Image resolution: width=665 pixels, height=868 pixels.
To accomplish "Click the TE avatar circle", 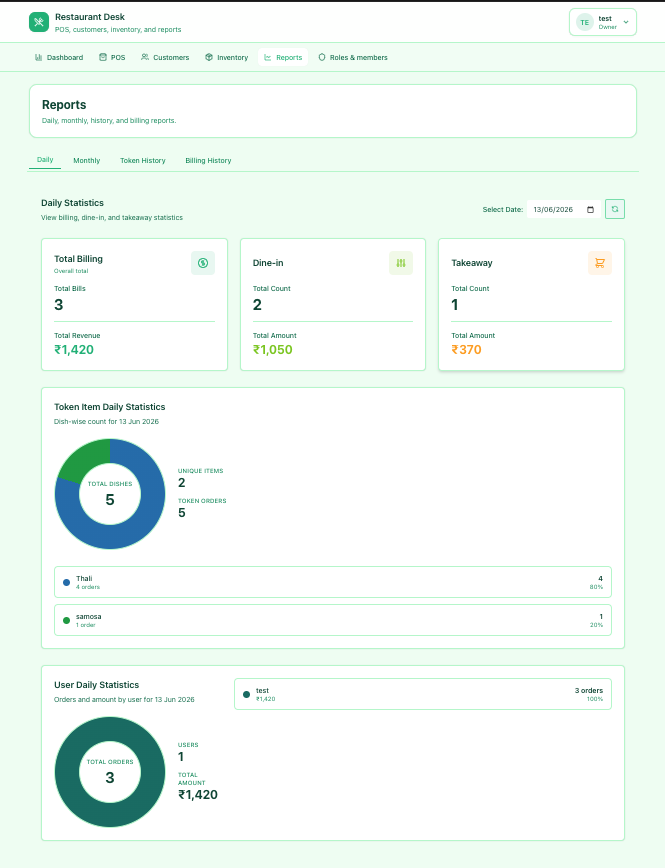I will (x=584, y=22).
